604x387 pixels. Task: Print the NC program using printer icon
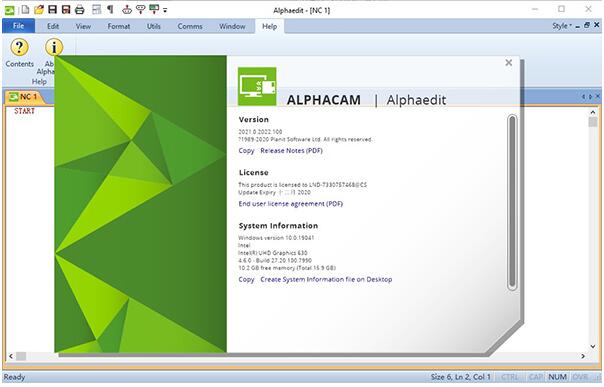pos(80,10)
